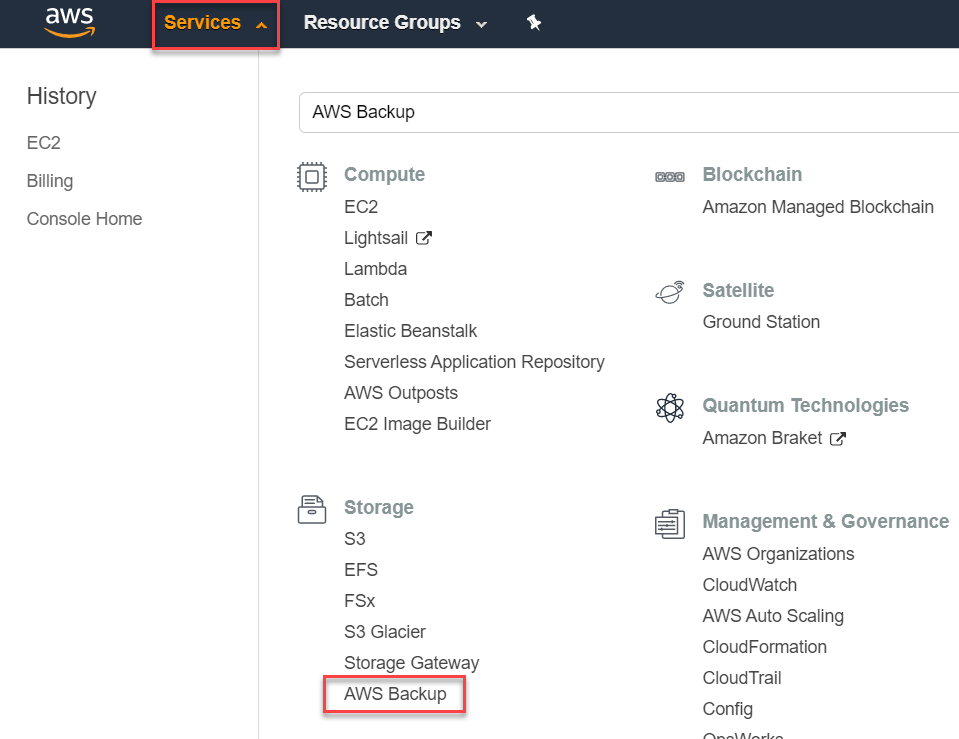
Task: Open CloudWatch service
Action: (749, 585)
